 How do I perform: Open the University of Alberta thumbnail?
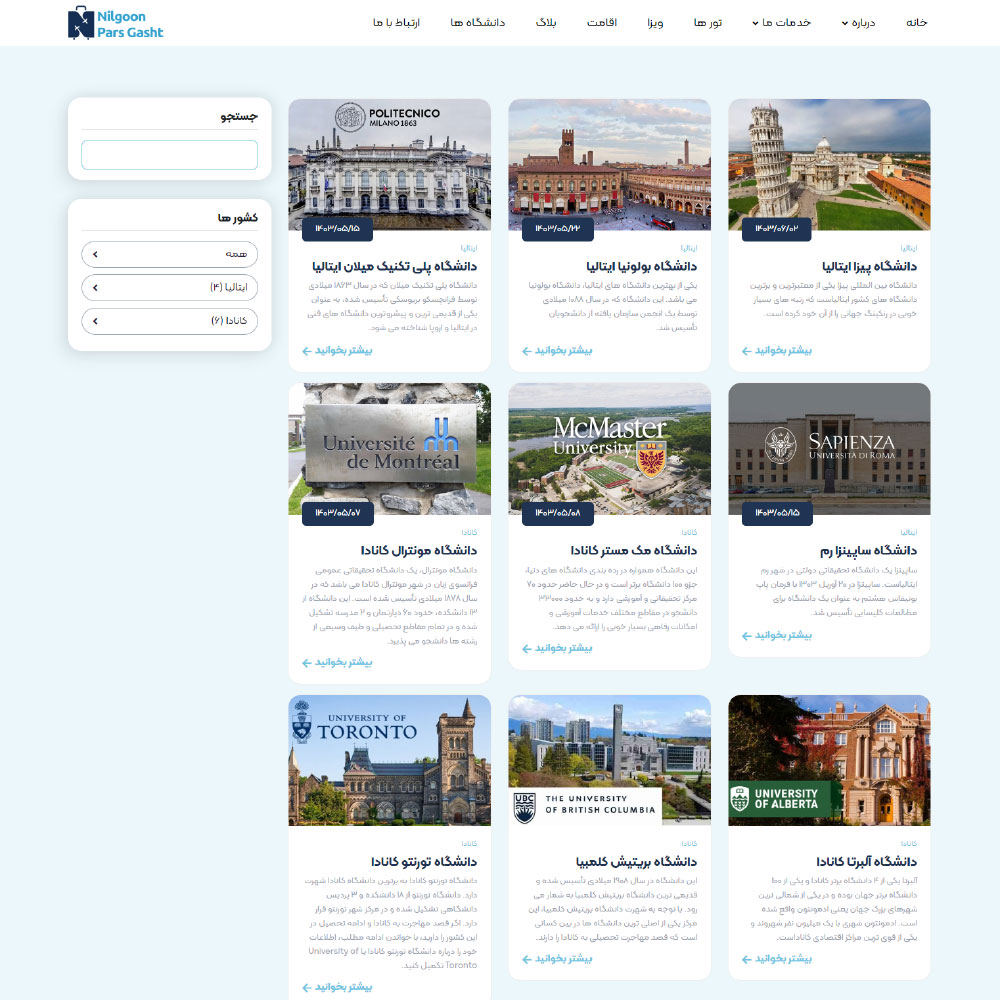tap(829, 760)
